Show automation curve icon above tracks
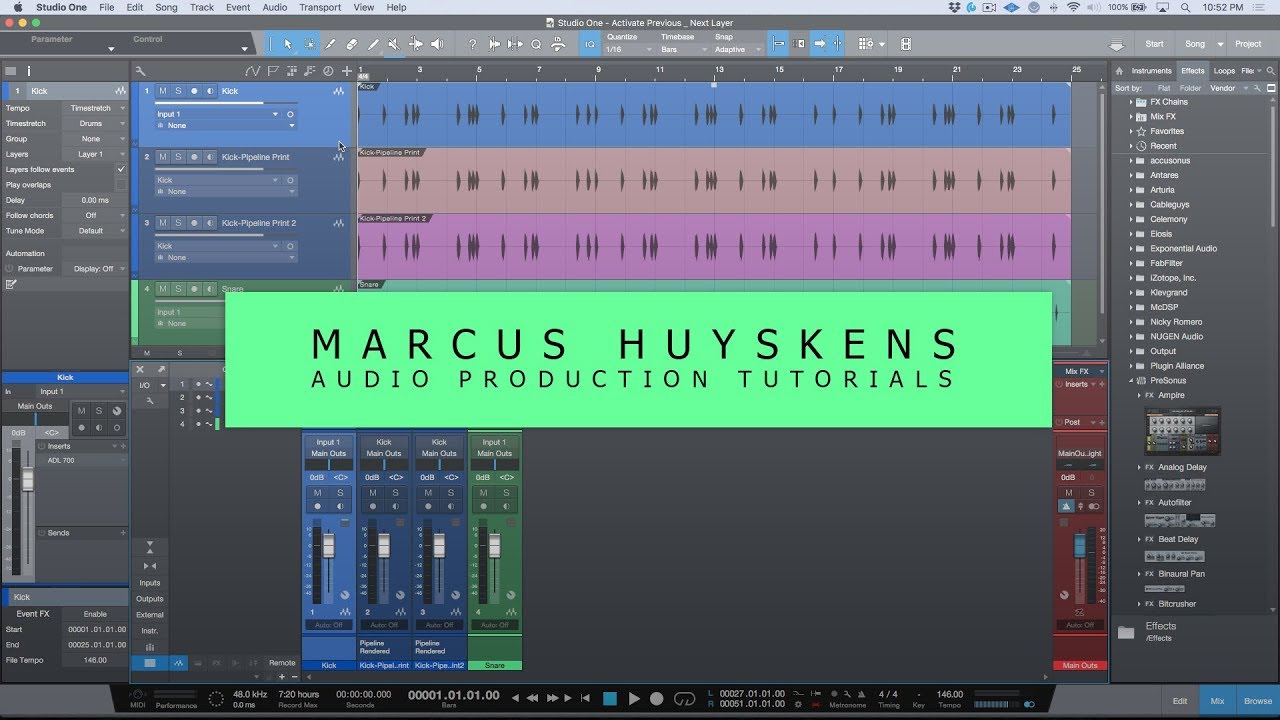1280x720 pixels. (252, 71)
